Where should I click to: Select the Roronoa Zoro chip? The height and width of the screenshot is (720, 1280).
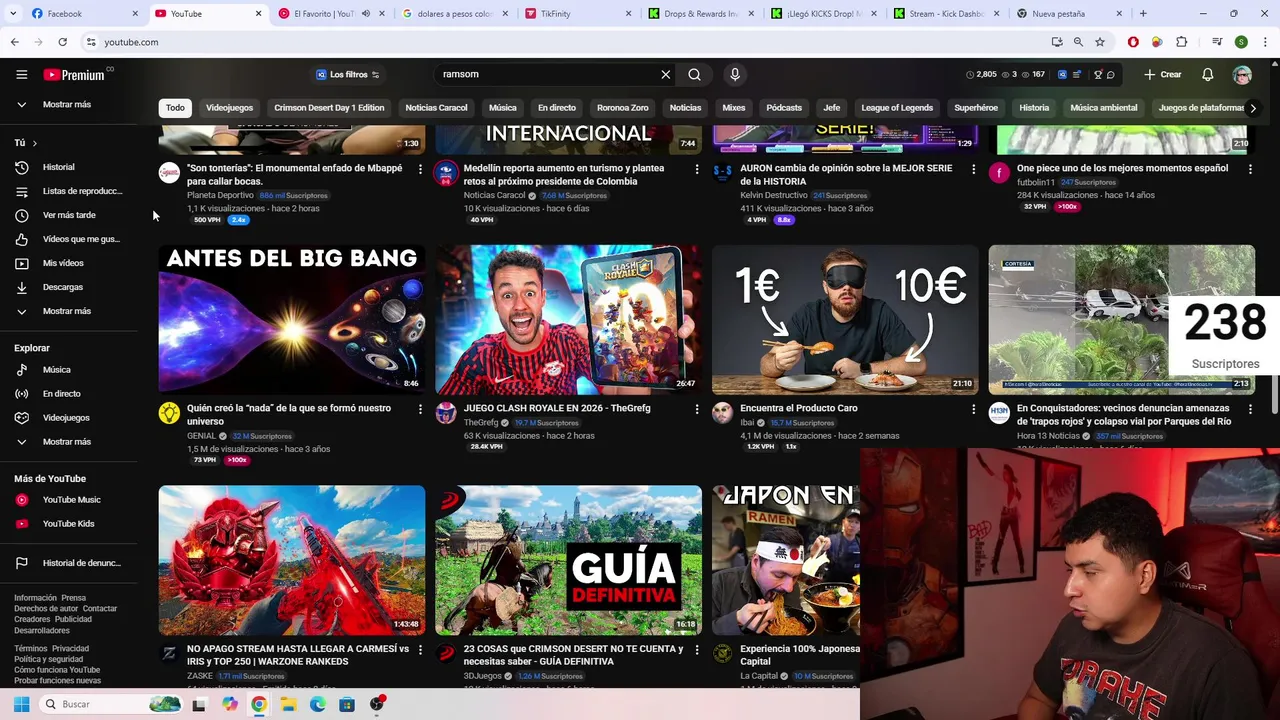coord(623,108)
